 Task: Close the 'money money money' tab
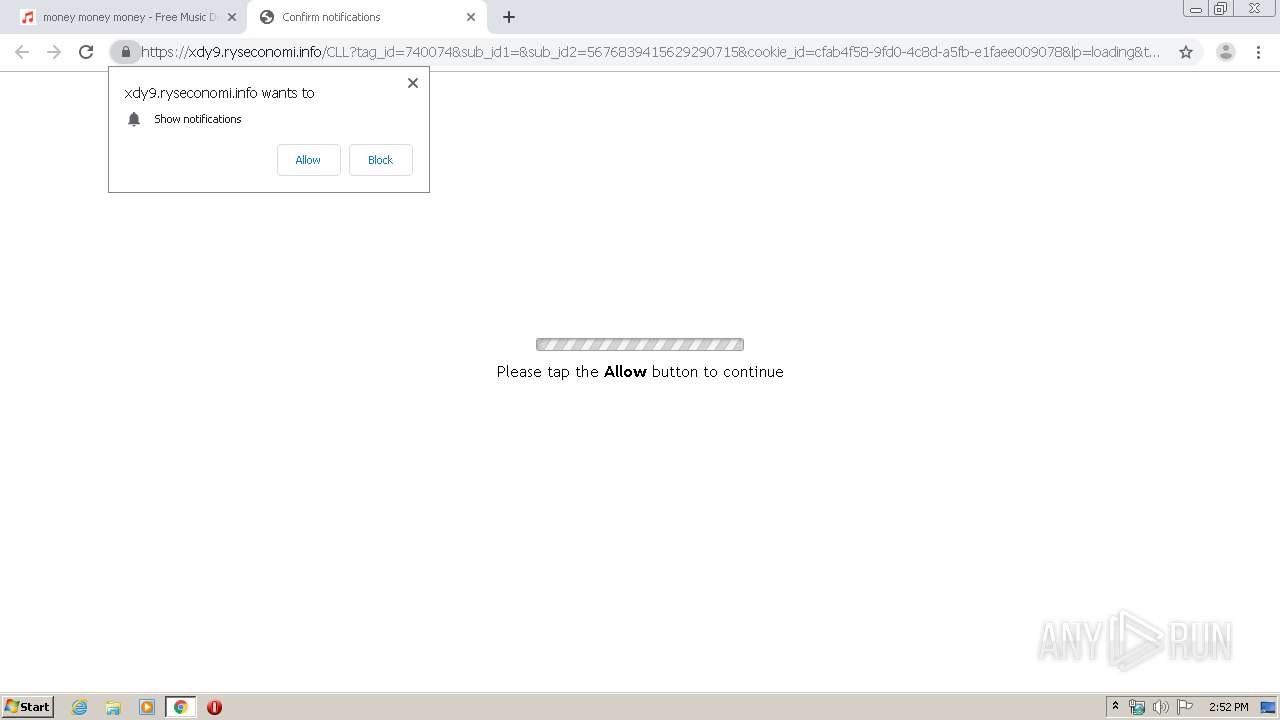(232, 17)
